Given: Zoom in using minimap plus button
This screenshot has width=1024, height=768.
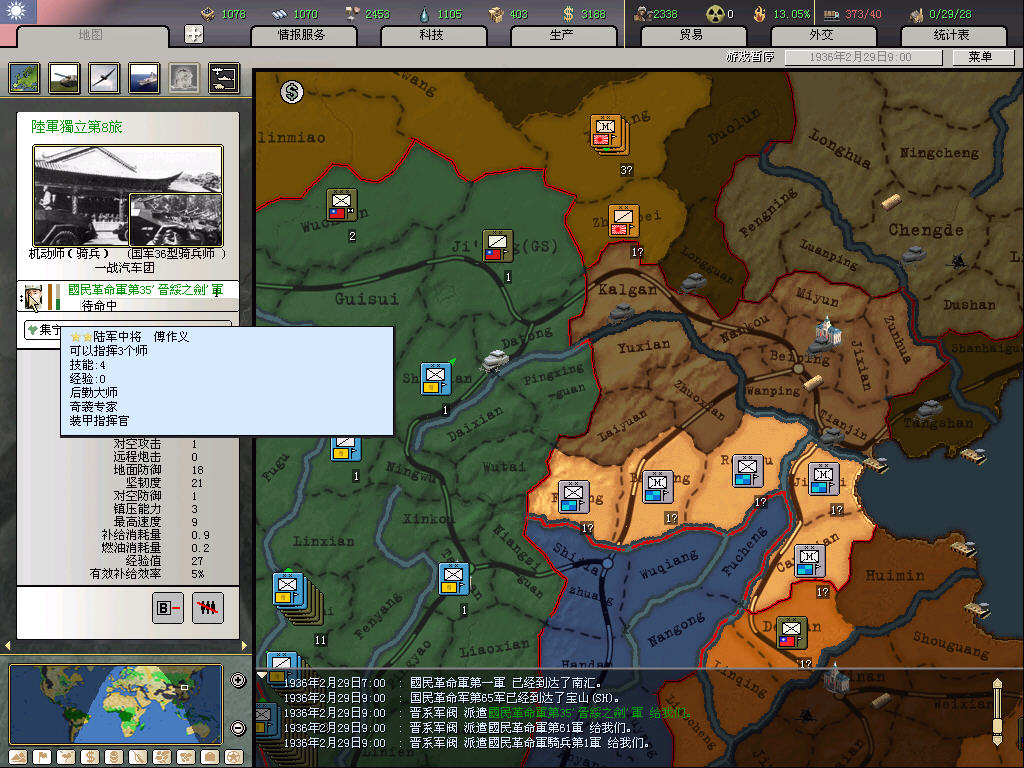Looking at the screenshot, I should point(238,681).
